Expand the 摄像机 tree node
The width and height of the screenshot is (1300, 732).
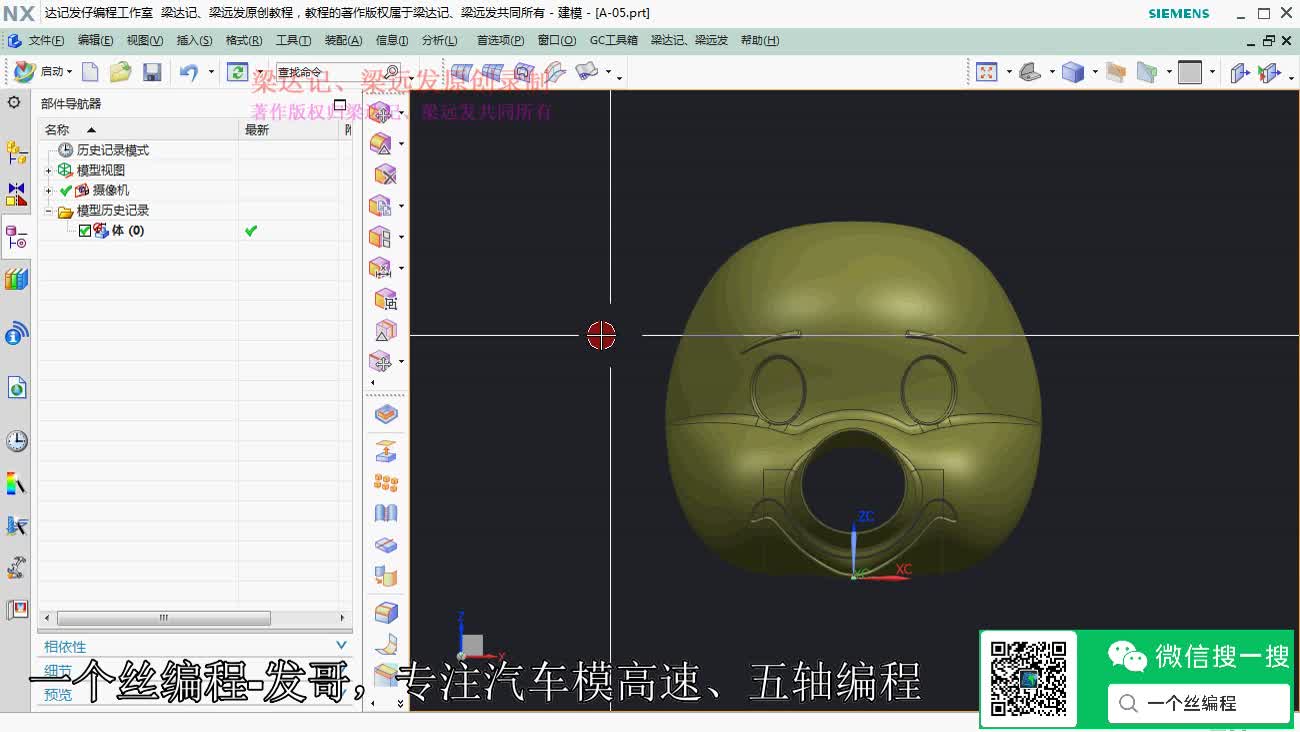point(48,190)
